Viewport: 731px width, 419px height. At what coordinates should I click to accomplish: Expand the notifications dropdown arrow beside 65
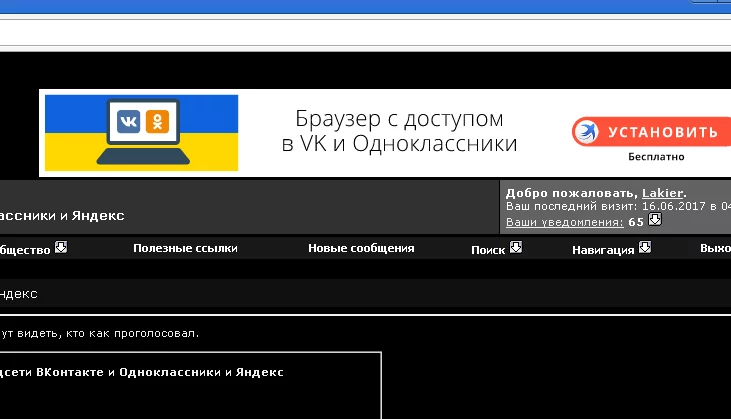(x=655, y=220)
